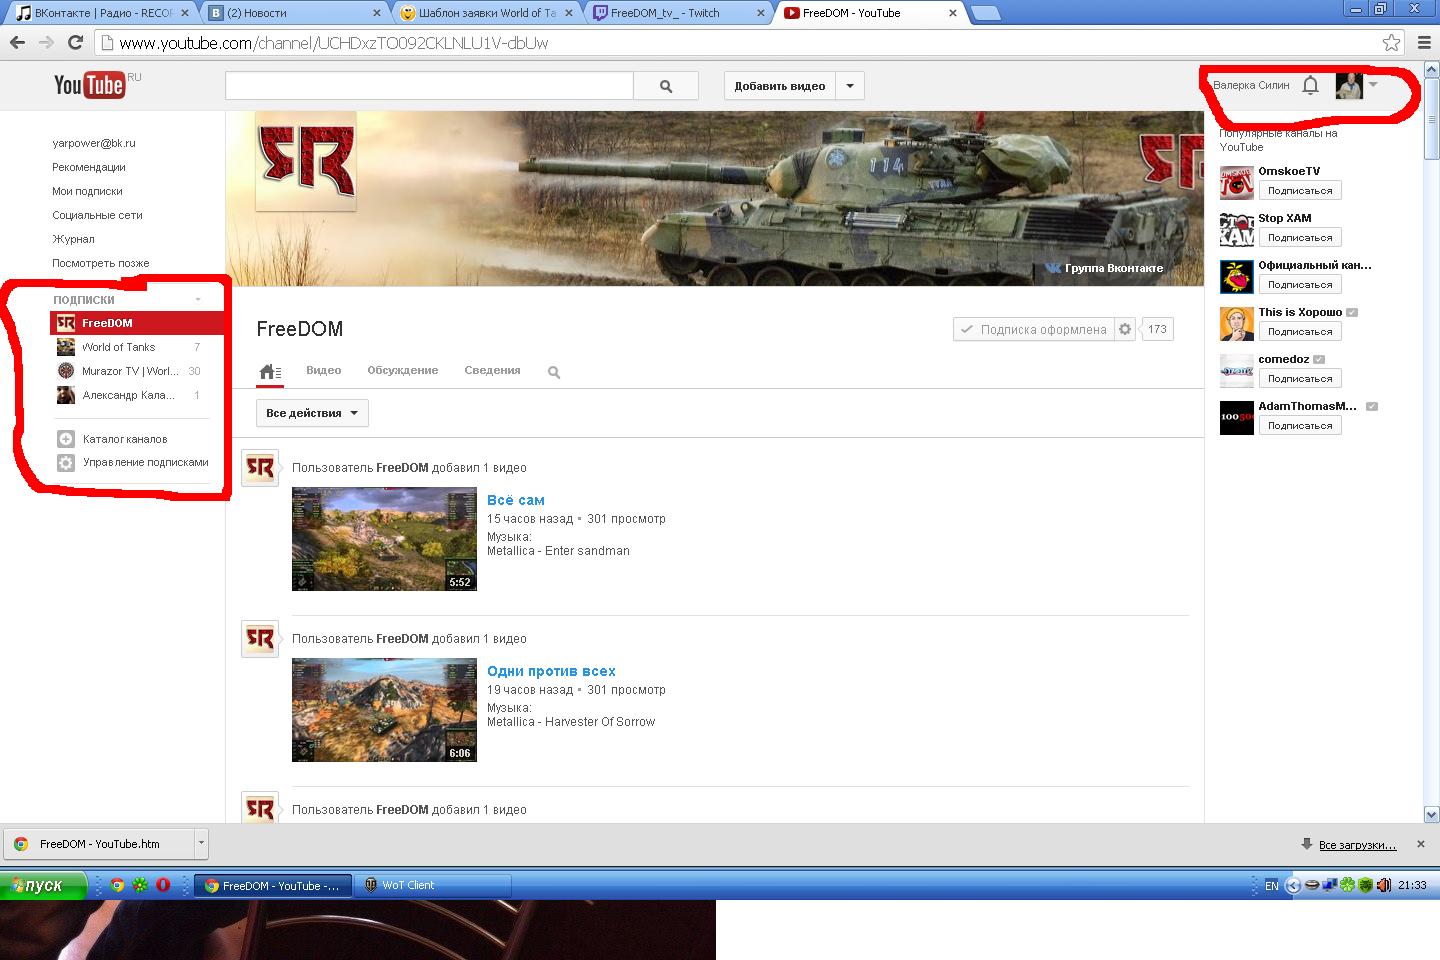Open the Одни против всех title link
The image size is (1440, 960).
[551, 671]
